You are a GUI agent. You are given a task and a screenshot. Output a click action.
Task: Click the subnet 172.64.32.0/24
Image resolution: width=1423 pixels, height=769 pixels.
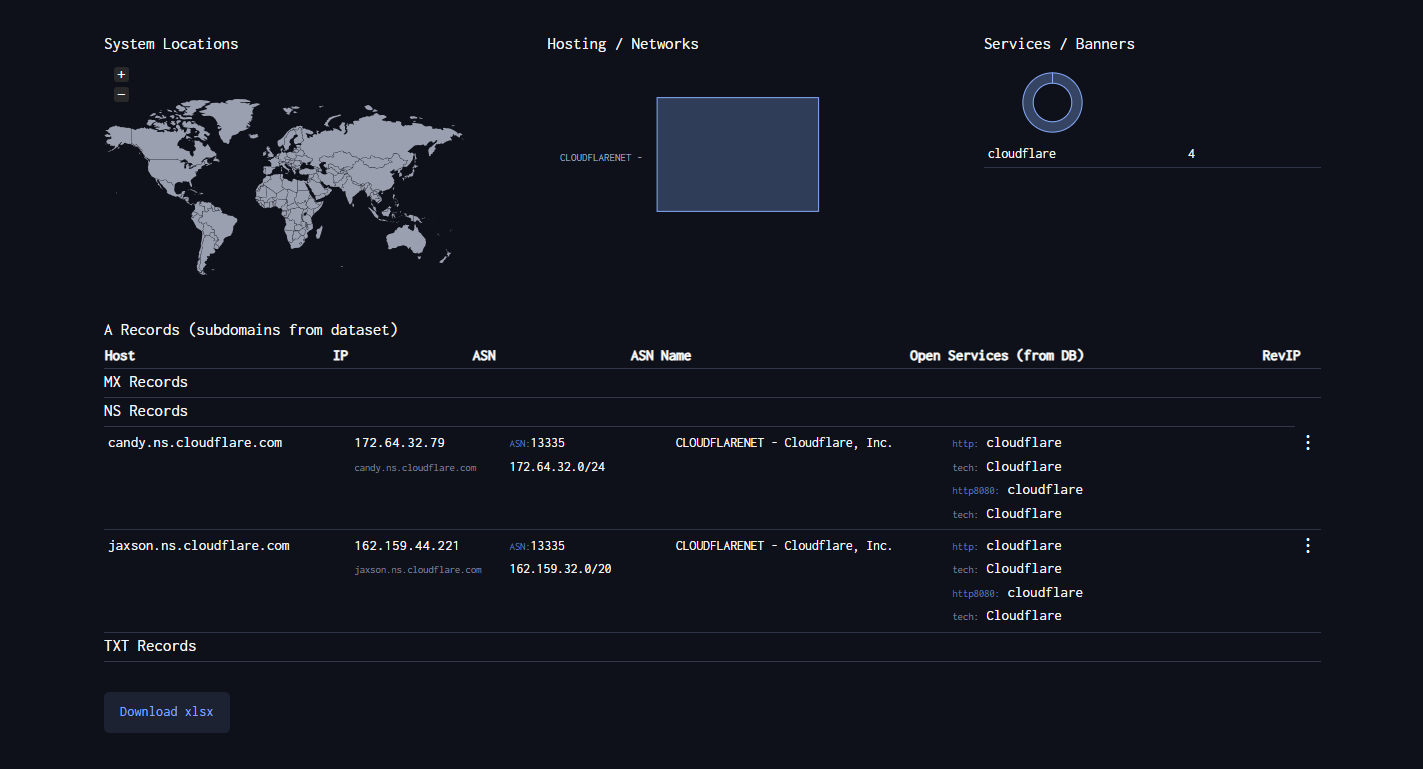click(557, 466)
